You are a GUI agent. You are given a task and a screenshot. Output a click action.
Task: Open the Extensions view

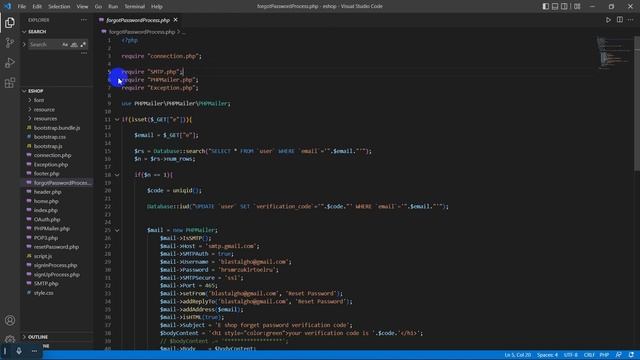click(10, 83)
